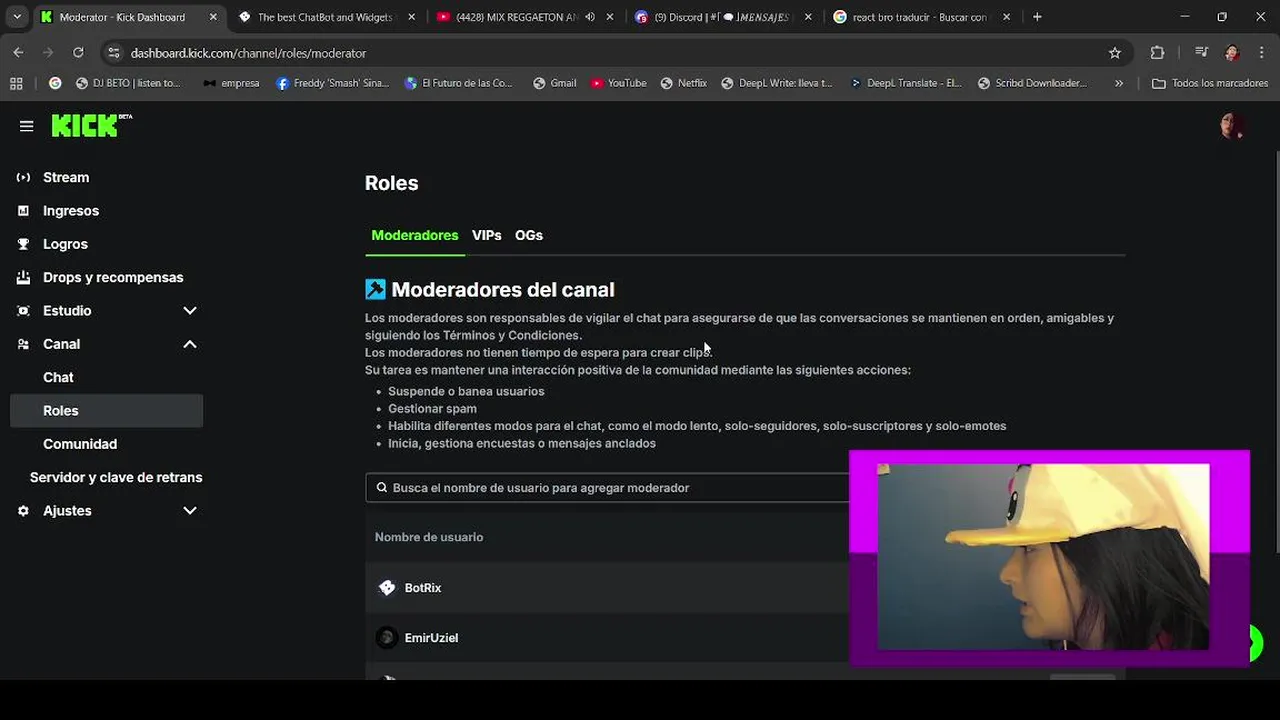Click the BotRix verified badge avatar
This screenshot has width=1280, height=720.
[387, 588]
